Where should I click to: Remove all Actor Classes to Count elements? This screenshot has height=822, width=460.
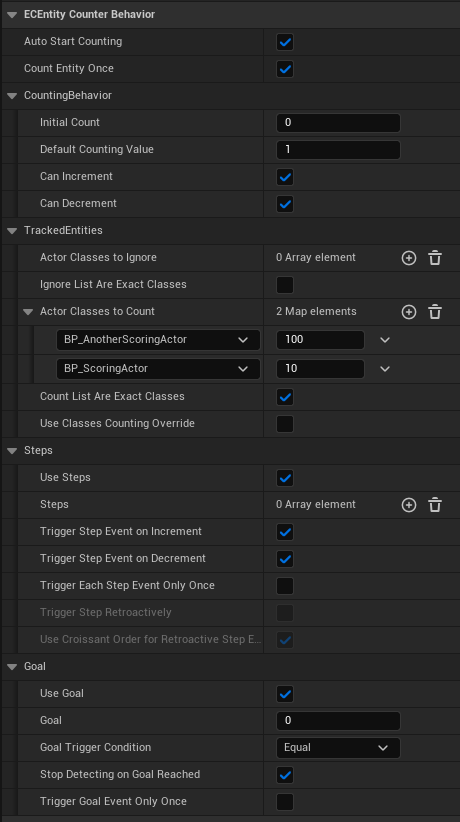(435, 312)
